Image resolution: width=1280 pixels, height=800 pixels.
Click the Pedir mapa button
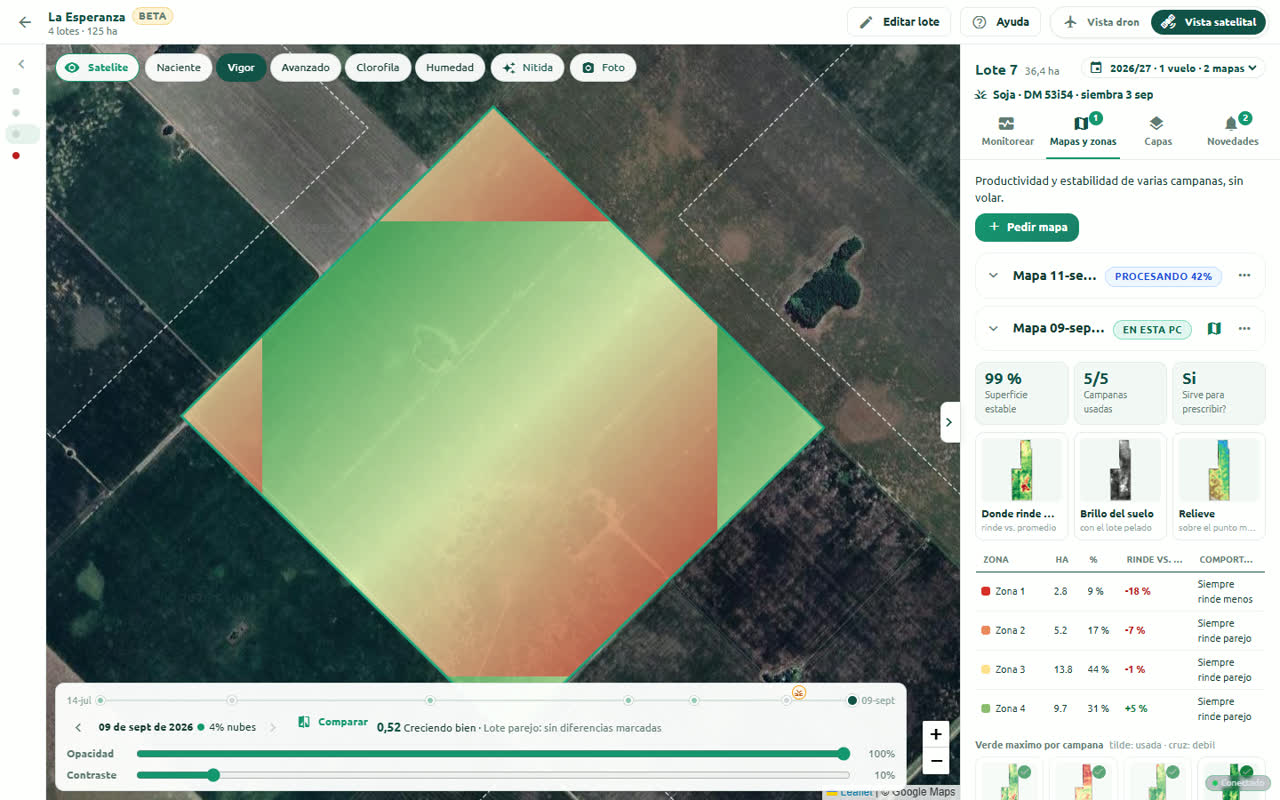point(1027,227)
